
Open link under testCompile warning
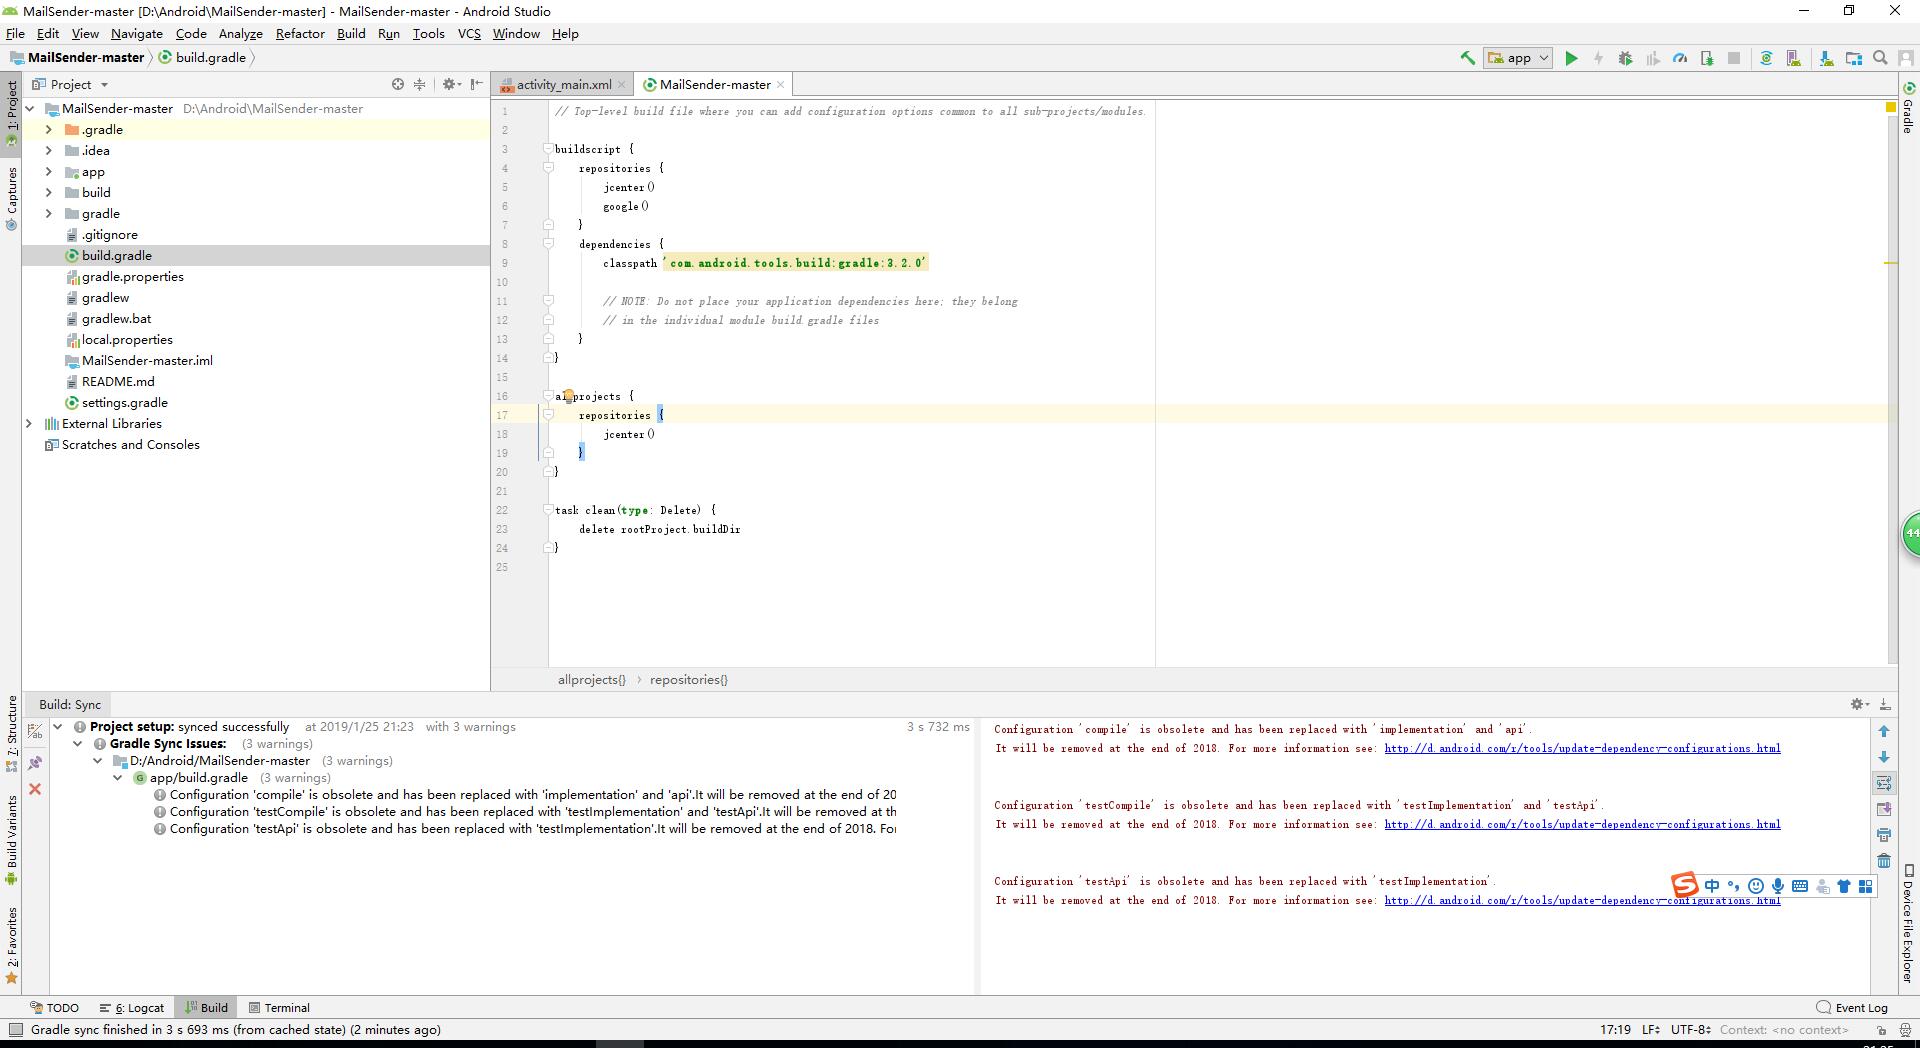tap(1582, 824)
